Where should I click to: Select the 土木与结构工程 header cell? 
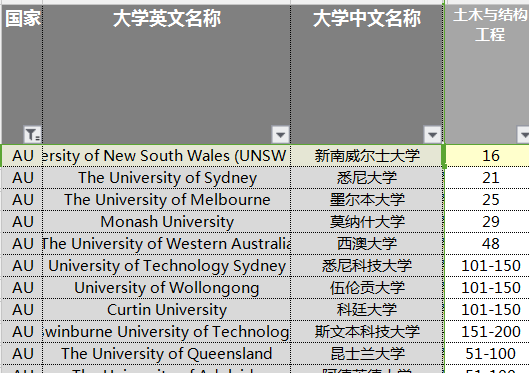[487, 74]
